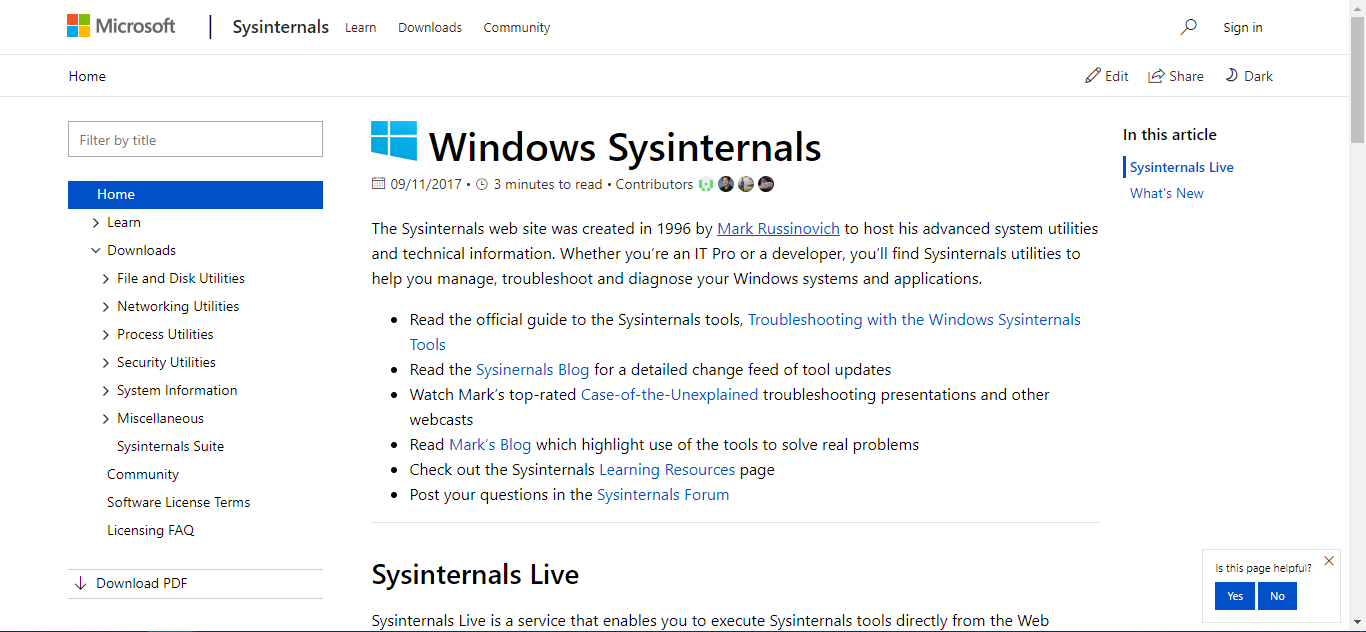1366x632 pixels.
Task: Switch to Dark theme
Action: tap(1249, 76)
